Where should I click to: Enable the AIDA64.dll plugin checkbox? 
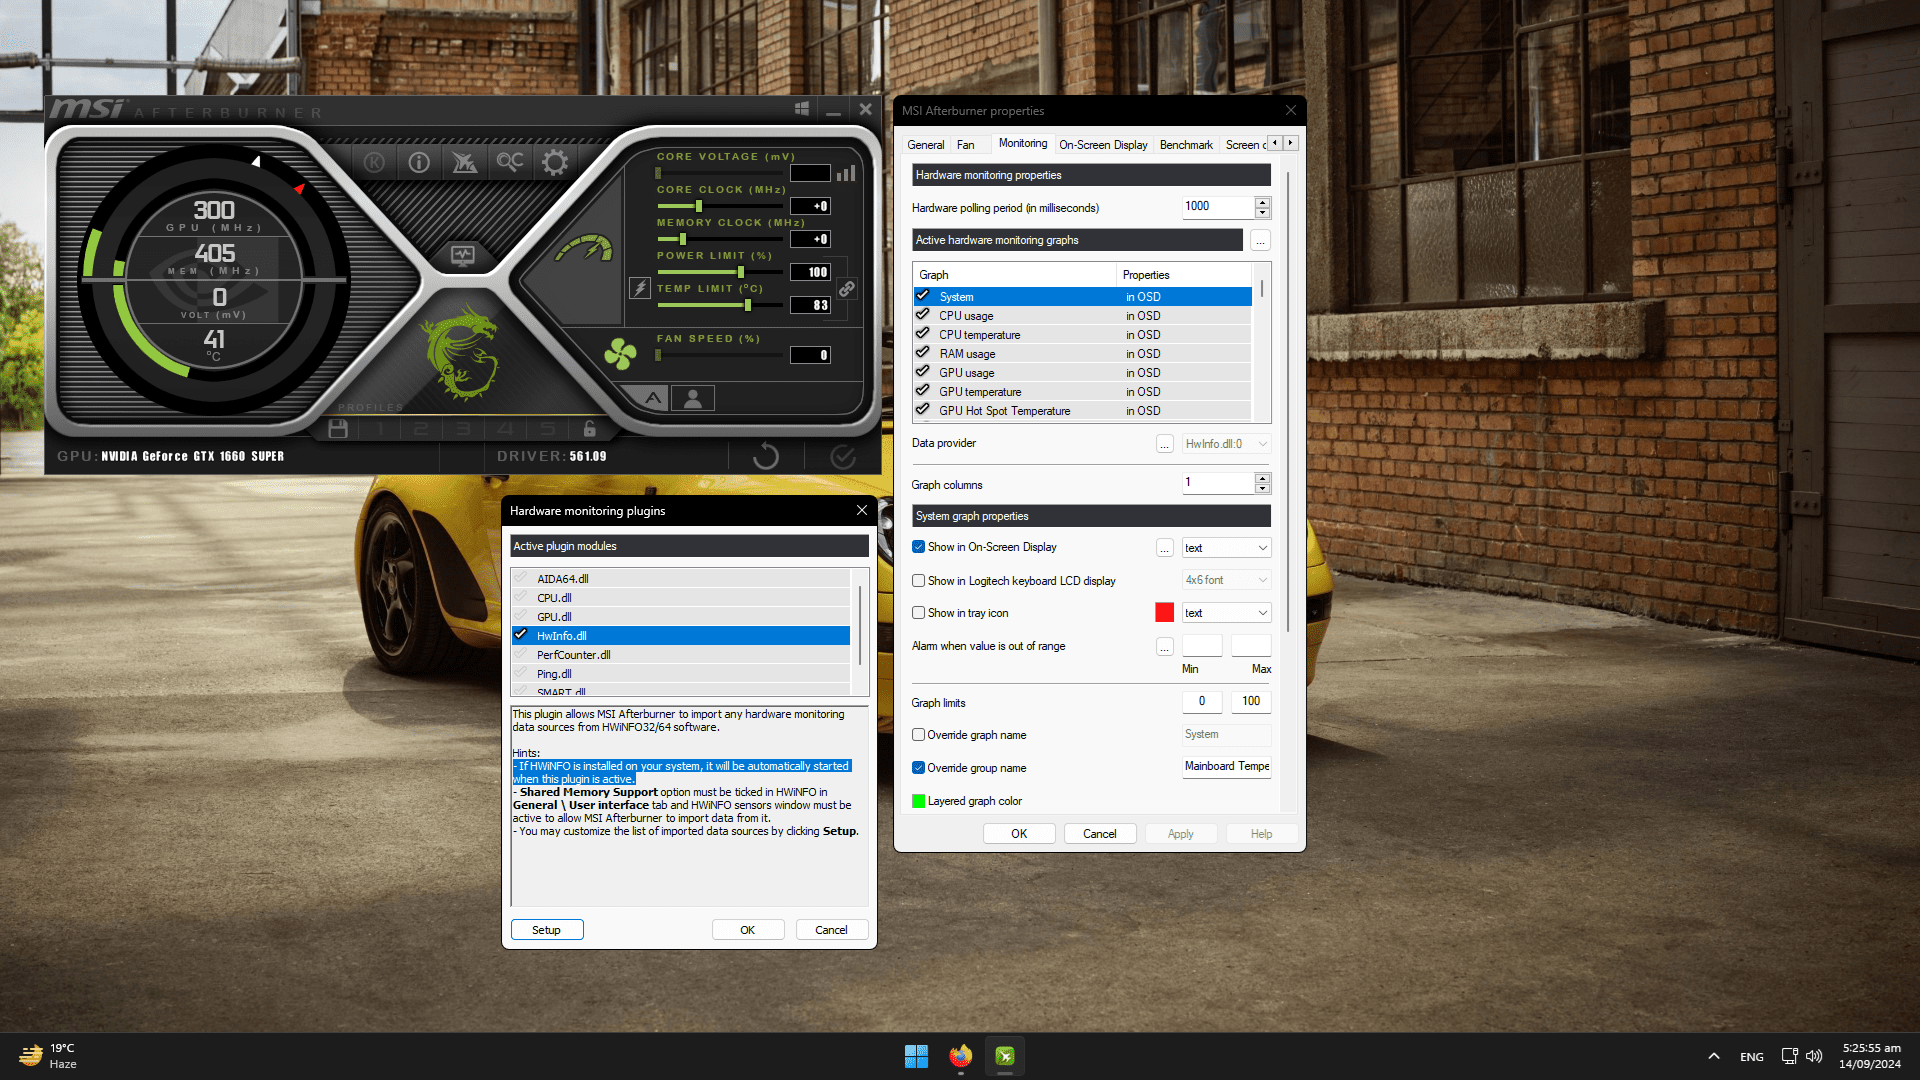tap(521, 578)
